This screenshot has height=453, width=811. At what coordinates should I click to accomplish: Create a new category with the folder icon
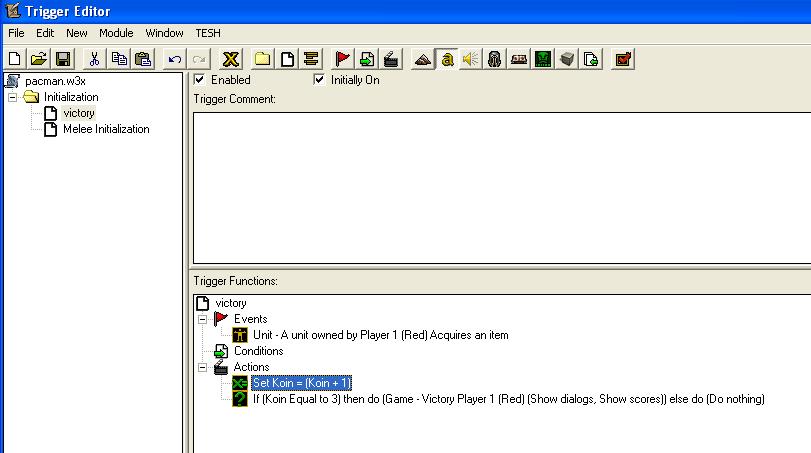[262, 59]
